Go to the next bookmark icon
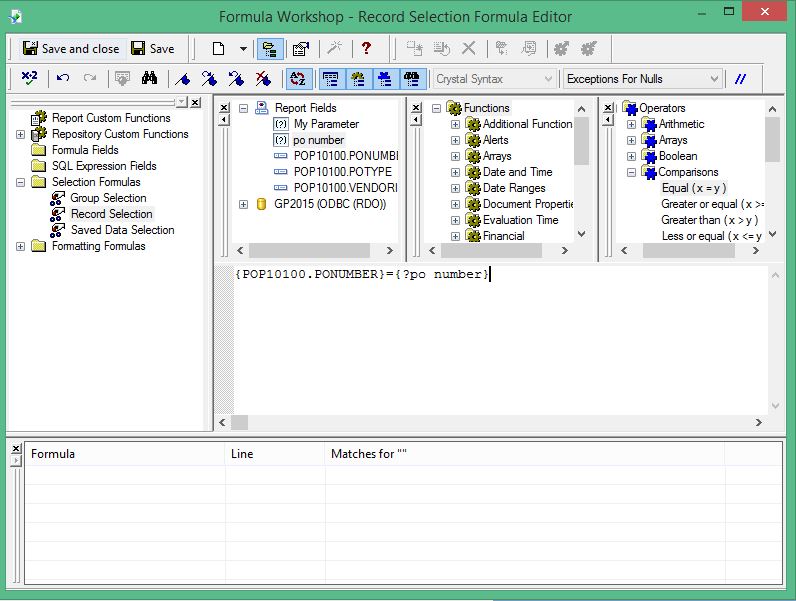The width and height of the screenshot is (796, 601). click(x=209, y=79)
